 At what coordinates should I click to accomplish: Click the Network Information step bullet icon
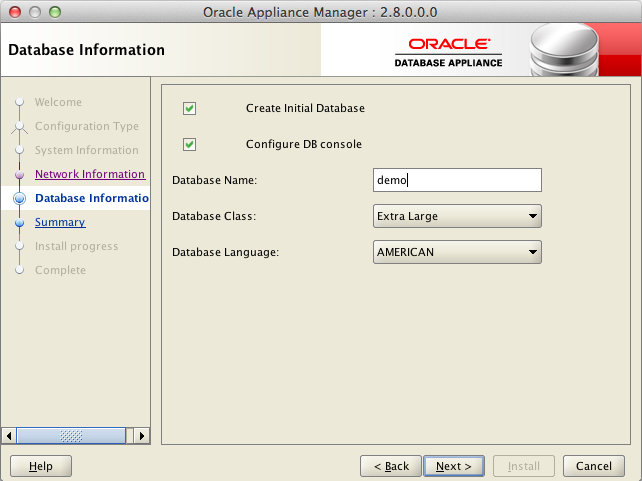[x=19, y=175]
